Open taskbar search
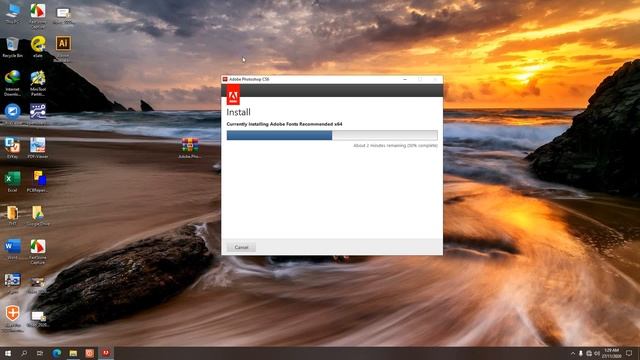Screen dimensions: 640x360 point(24,353)
